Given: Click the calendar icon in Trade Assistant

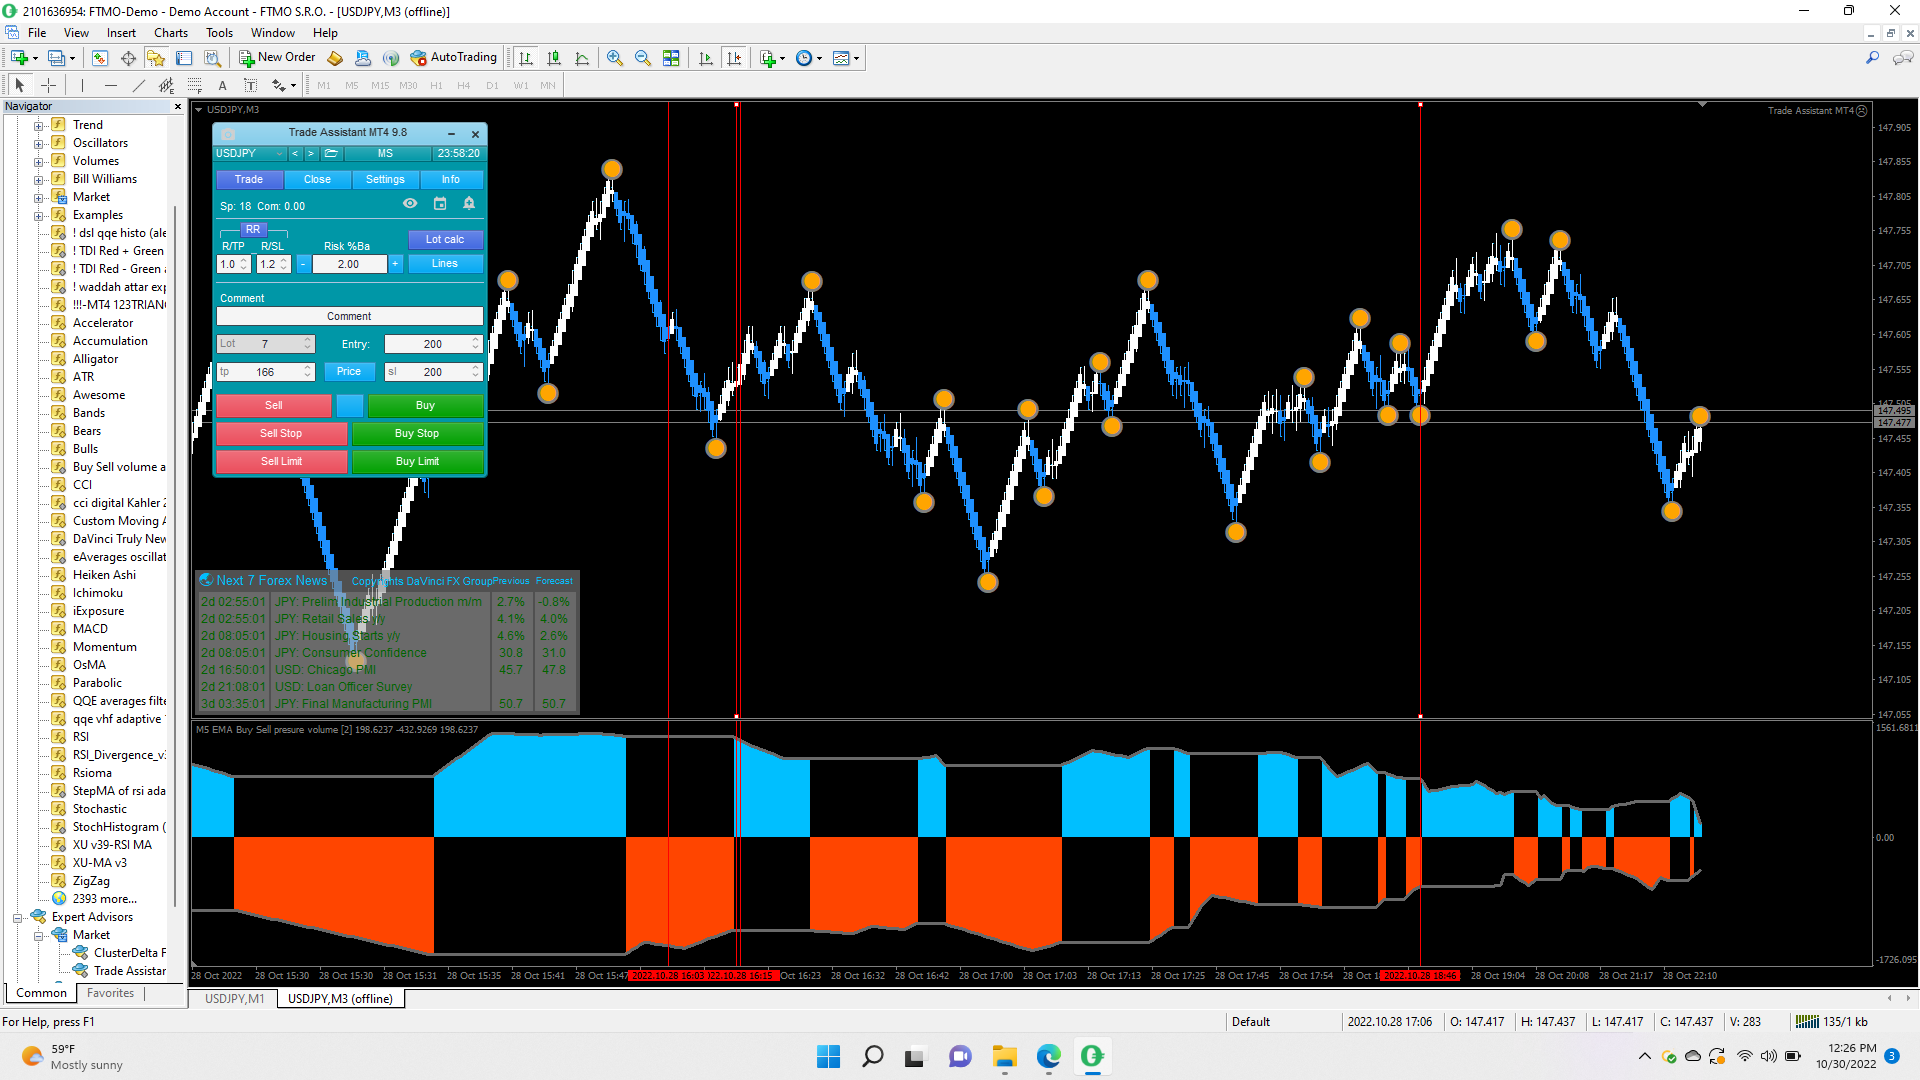Looking at the screenshot, I should coord(440,204).
